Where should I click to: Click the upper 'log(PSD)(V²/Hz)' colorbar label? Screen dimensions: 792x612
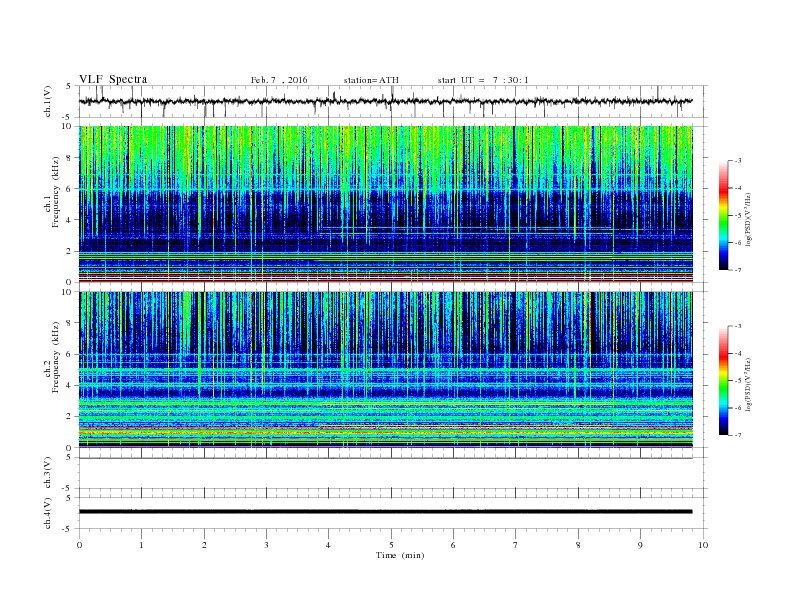(749, 220)
